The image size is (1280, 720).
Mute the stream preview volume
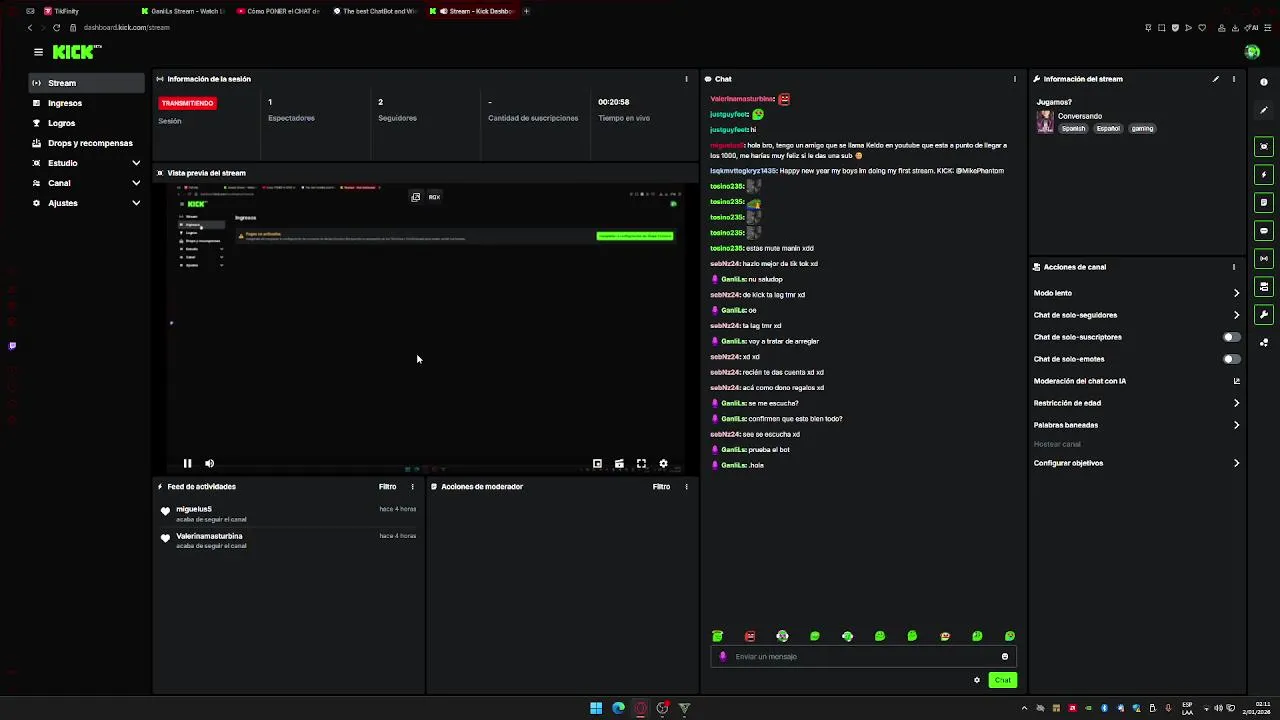[x=209, y=463]
